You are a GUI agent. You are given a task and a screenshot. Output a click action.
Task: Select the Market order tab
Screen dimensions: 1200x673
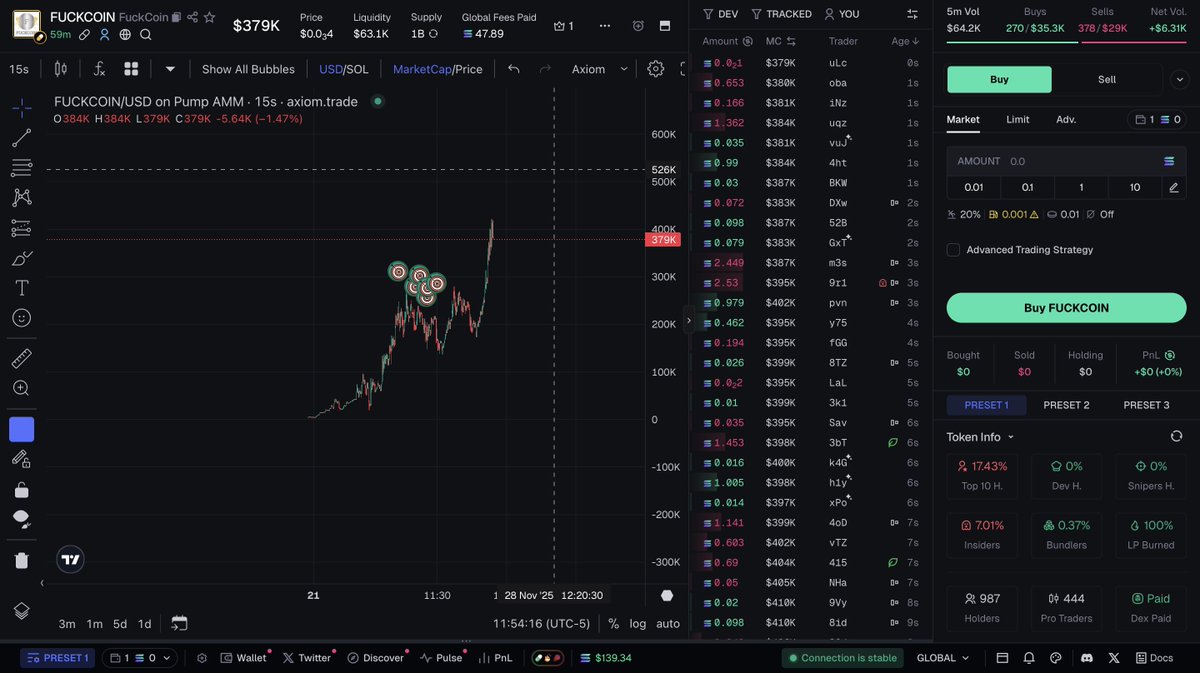[963, 119]
